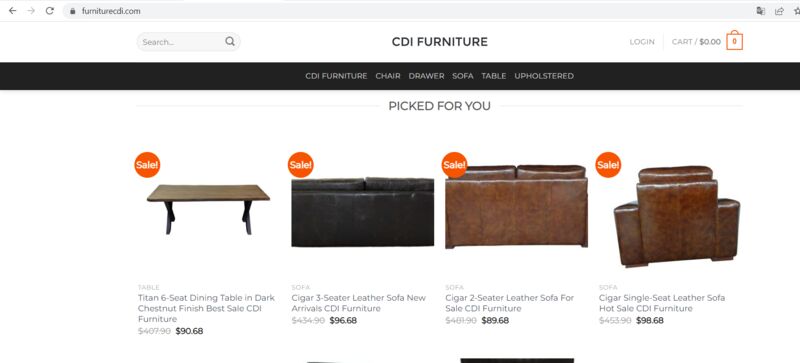Reload the page with refresh icon
This screenshot has width=800, height=363.
(x=49, y=11)
